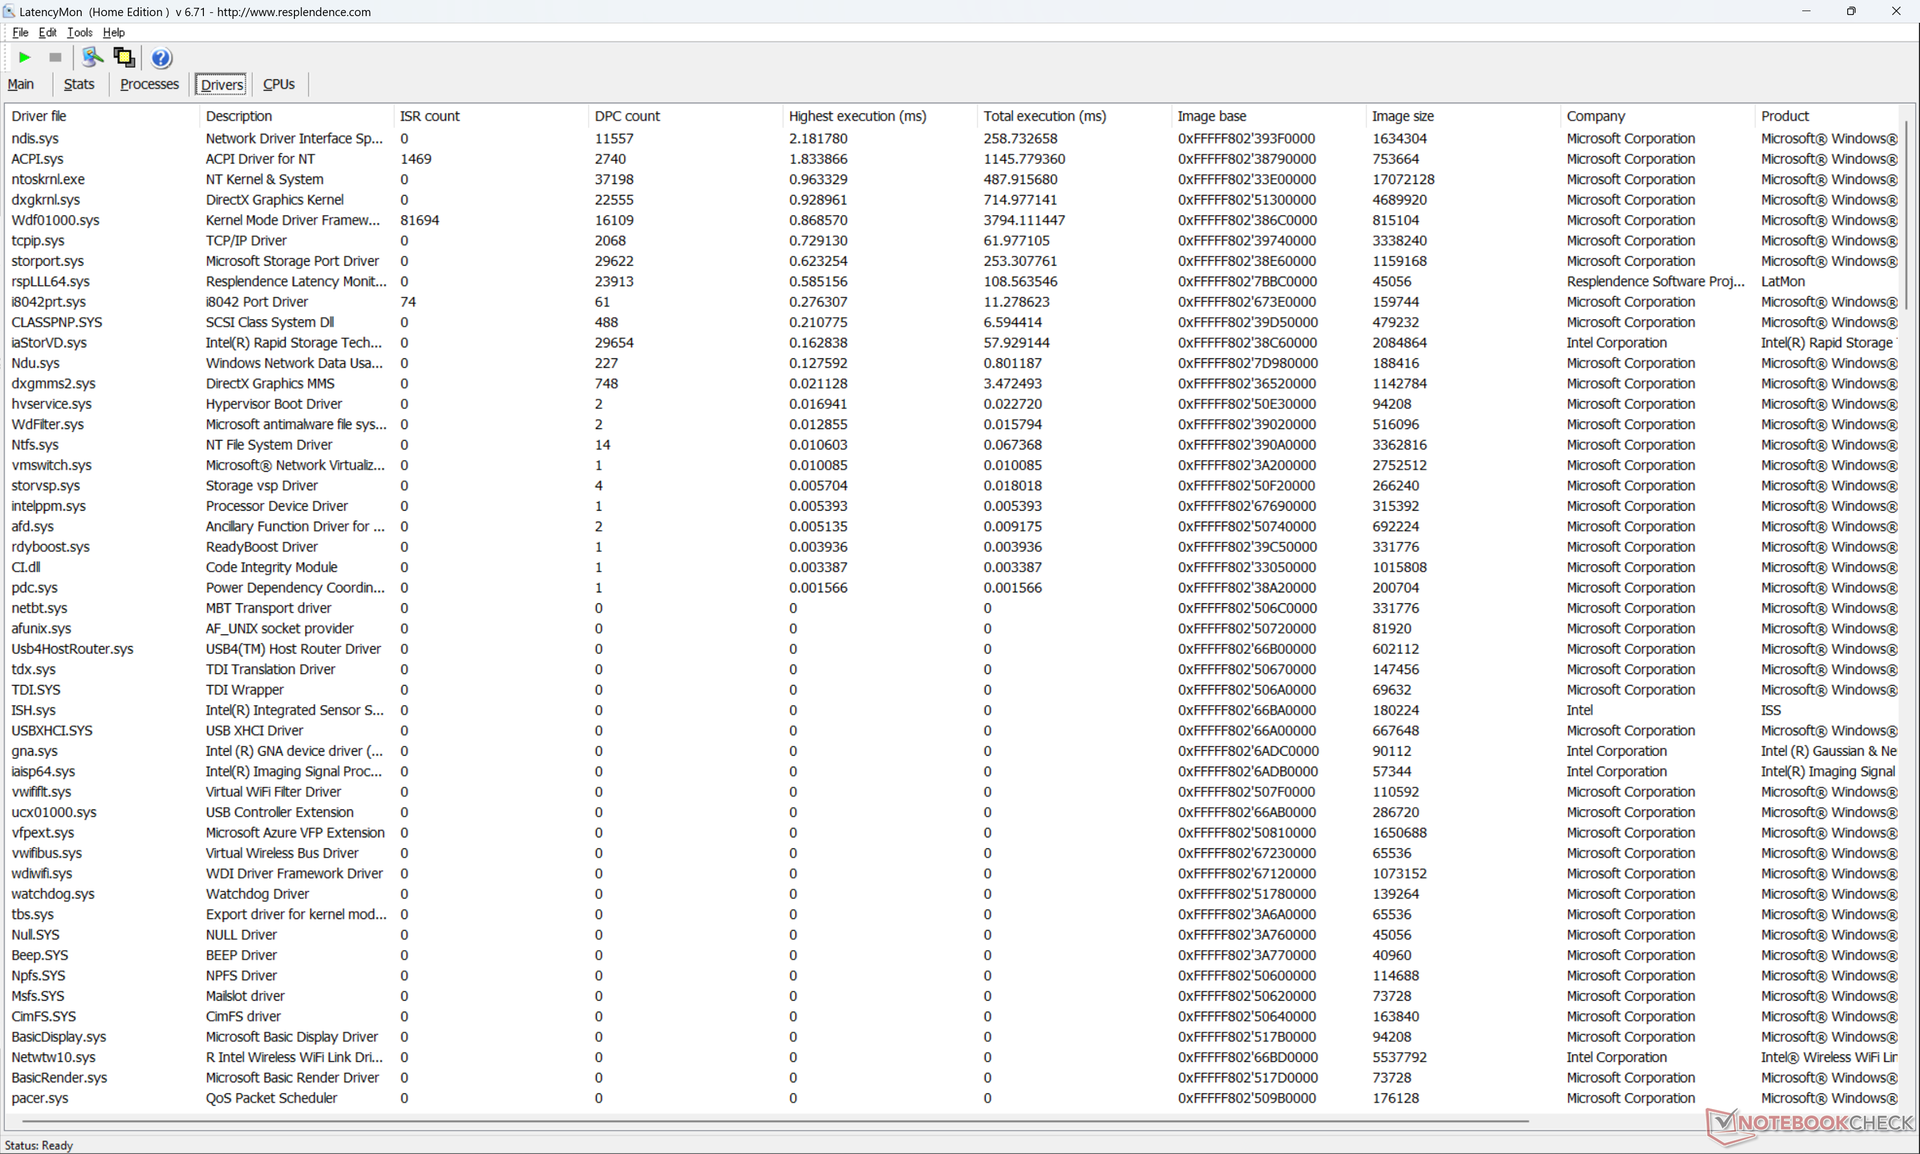
Task: Switch to the CPUs tab
Action: pyautogui.click(x=278, y=85)
